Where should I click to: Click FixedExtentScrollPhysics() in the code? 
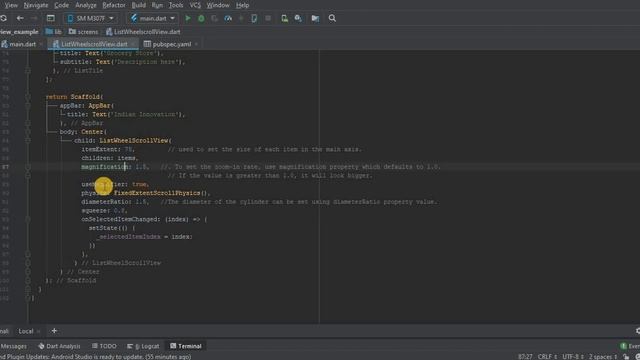[x=161, y=193]
